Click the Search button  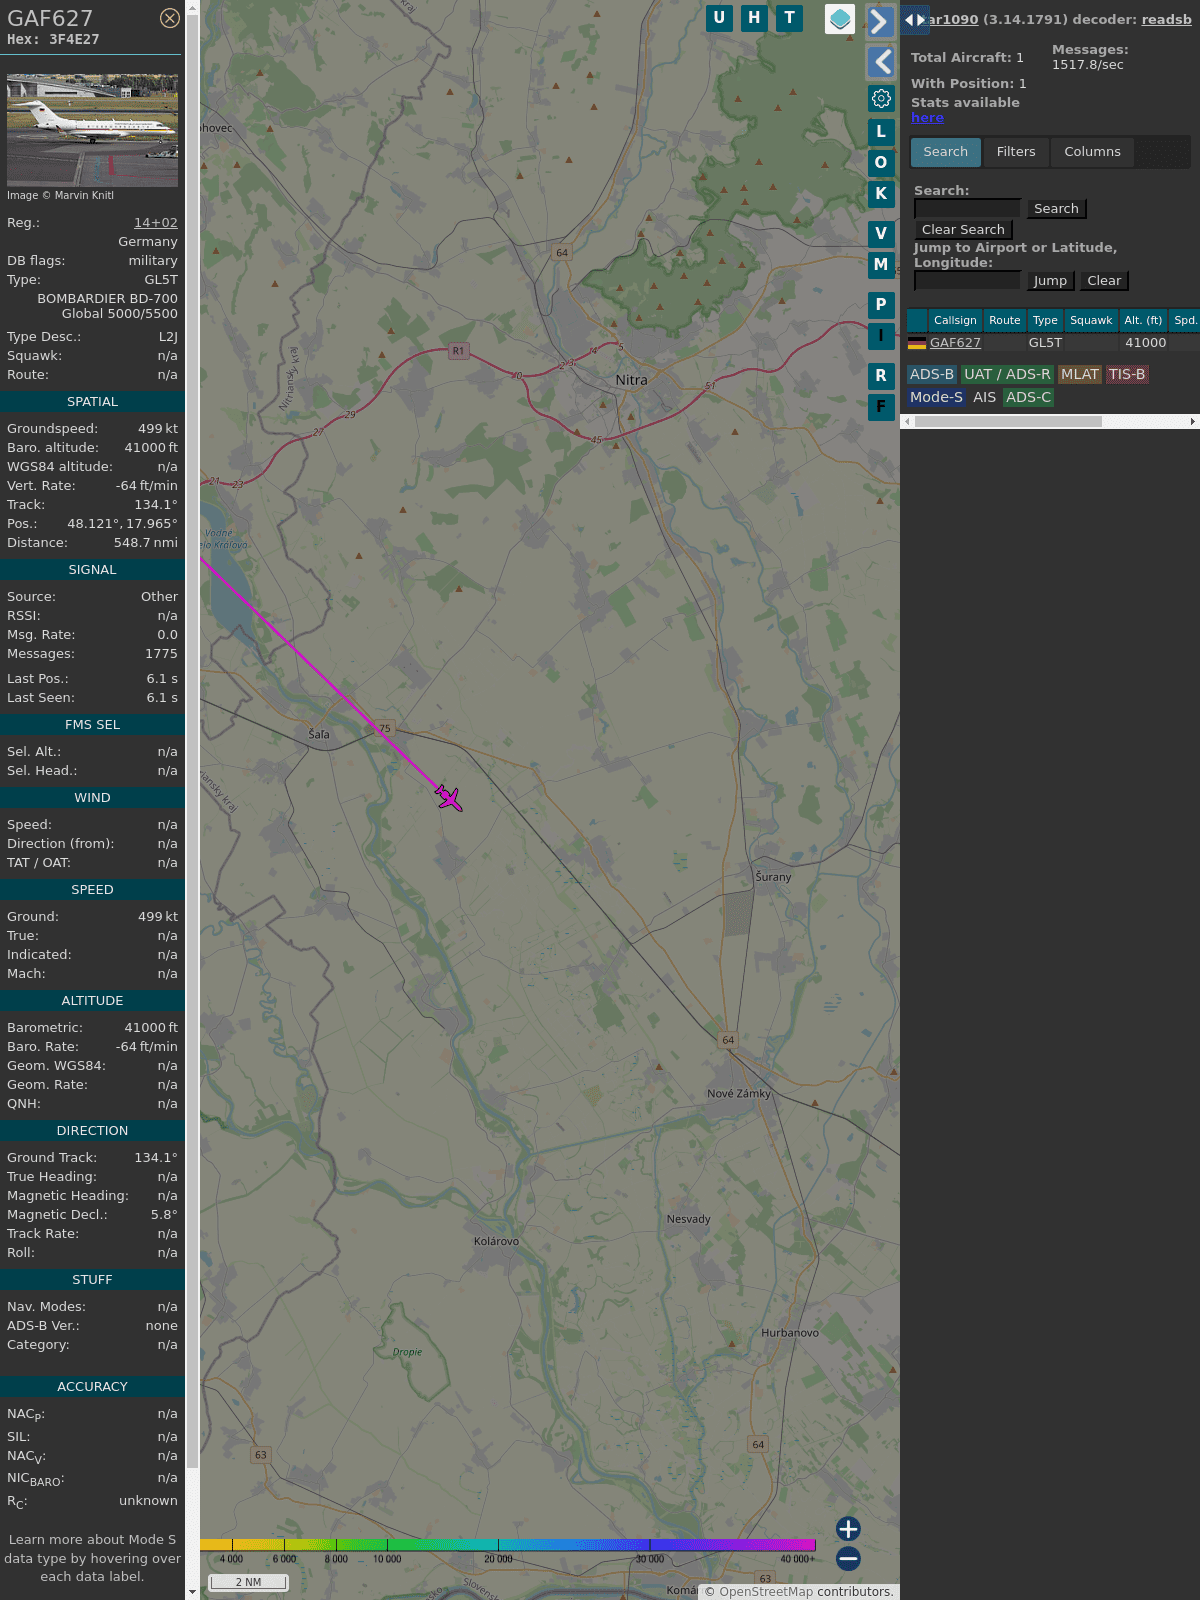coord(1056,209)
